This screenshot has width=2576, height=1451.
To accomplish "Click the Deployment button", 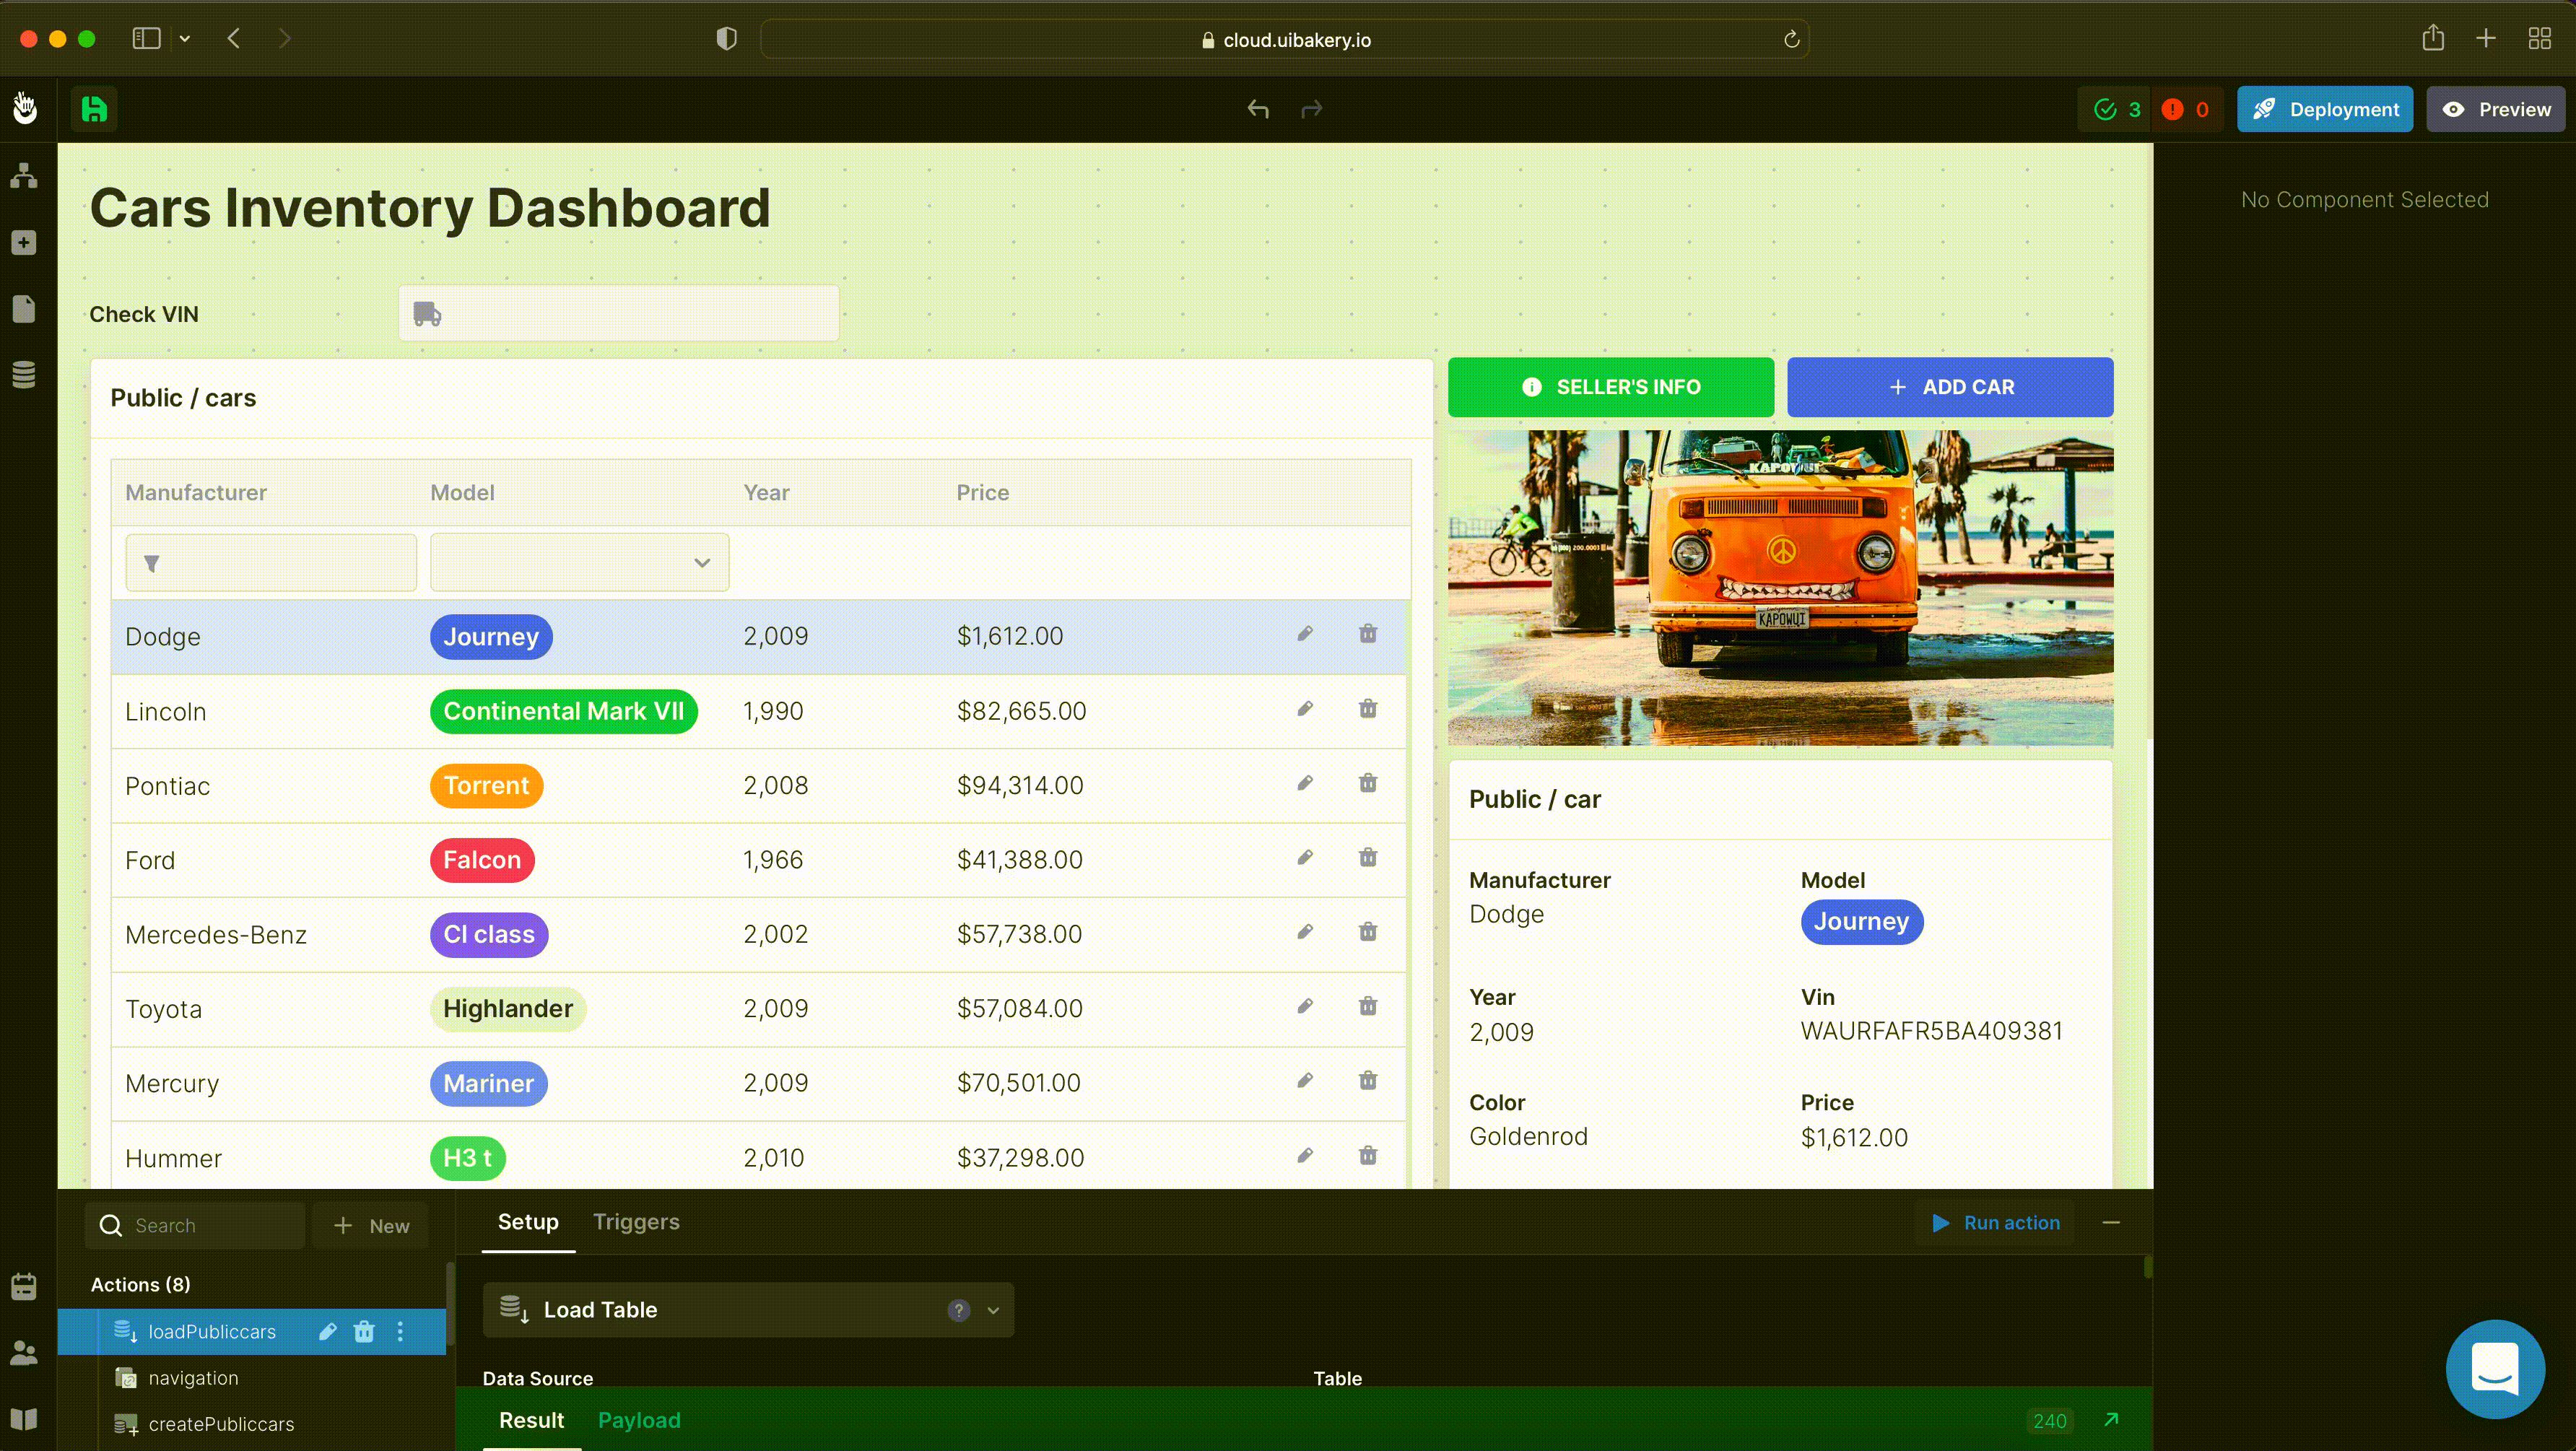I will 2324,109.
